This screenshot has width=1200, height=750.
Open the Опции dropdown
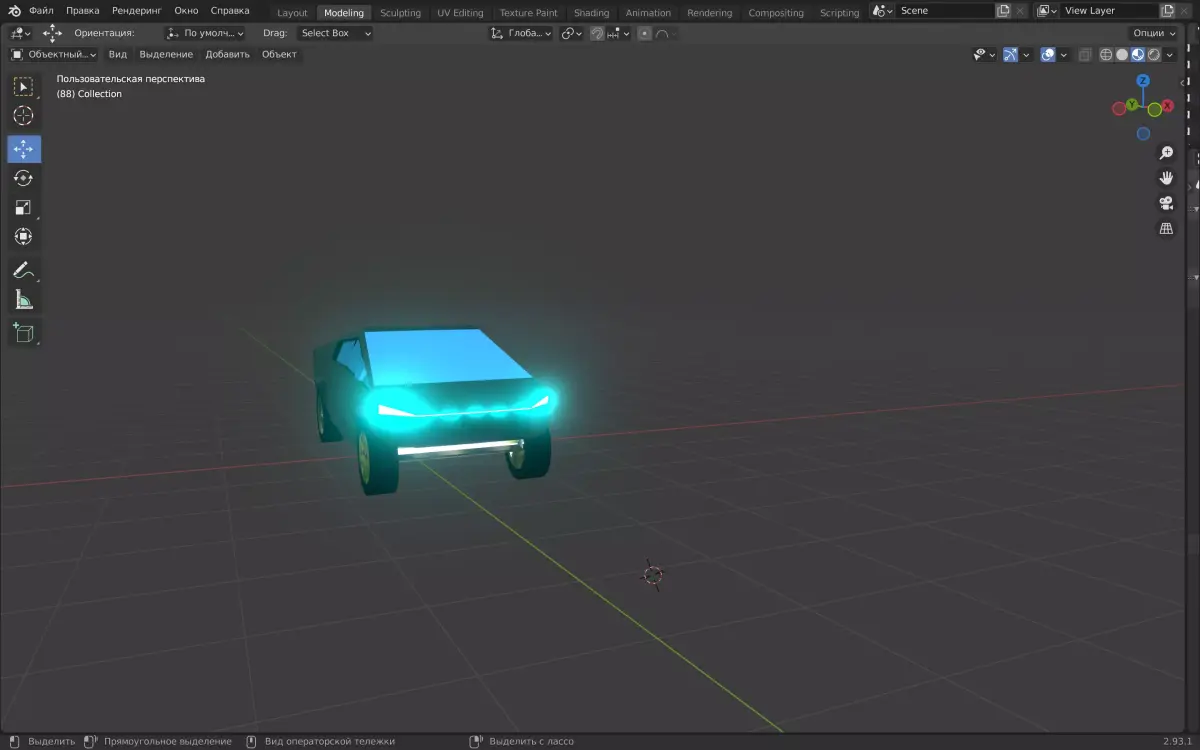coord(1155,33)
